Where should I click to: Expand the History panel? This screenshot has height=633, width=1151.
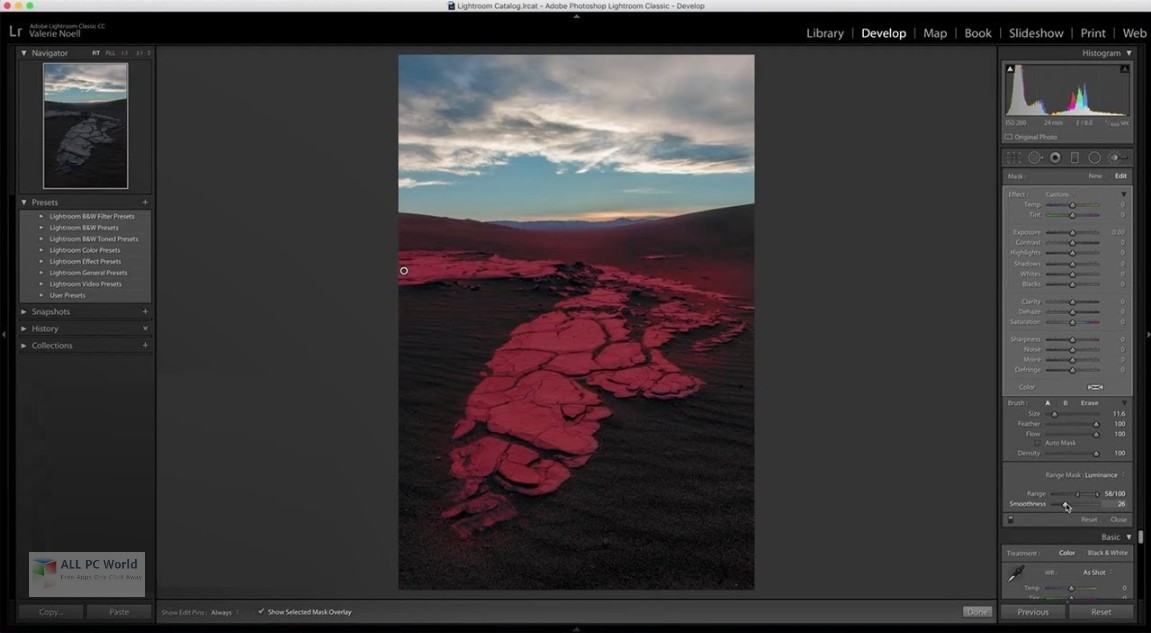[x=24, y=329]
